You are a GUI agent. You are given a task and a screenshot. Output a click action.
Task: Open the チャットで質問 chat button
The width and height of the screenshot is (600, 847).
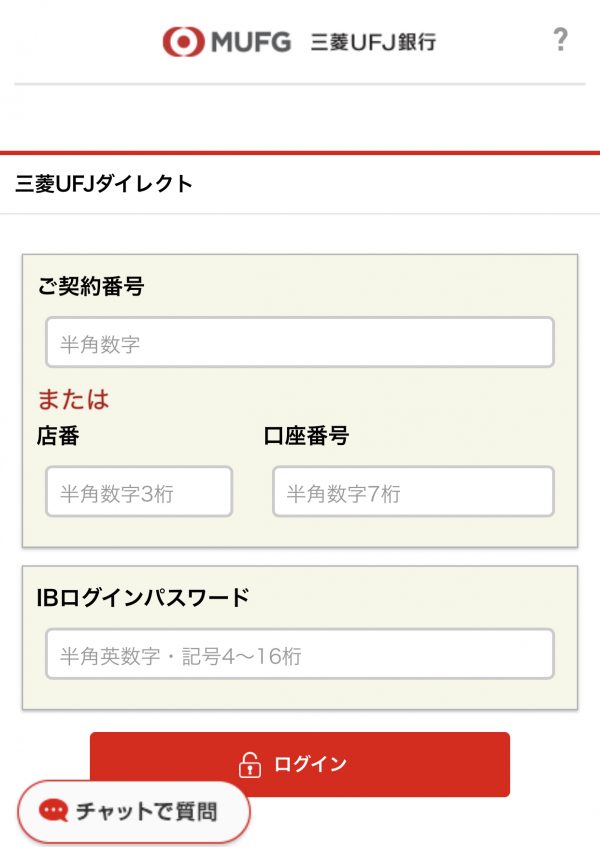(134, 811)
